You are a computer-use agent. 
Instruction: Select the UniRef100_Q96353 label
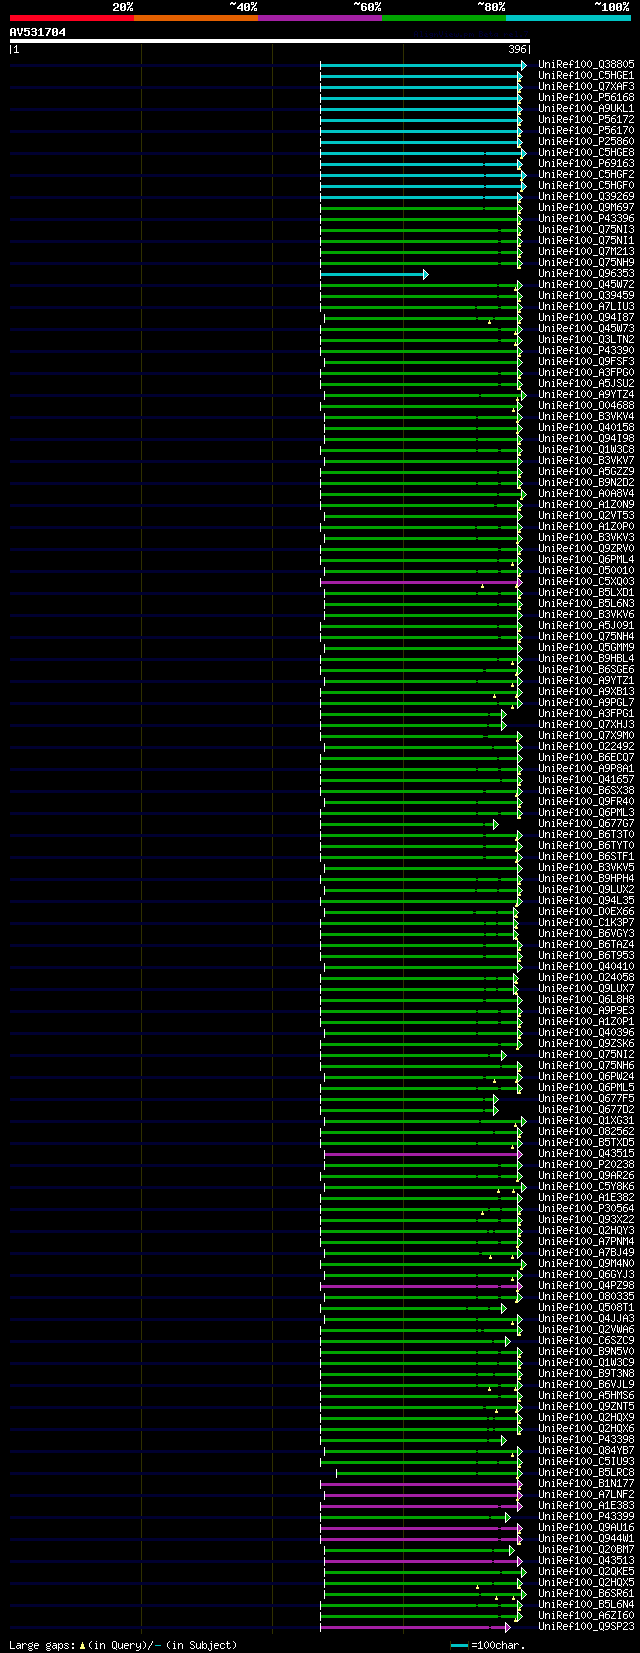(x=586, y=273)
